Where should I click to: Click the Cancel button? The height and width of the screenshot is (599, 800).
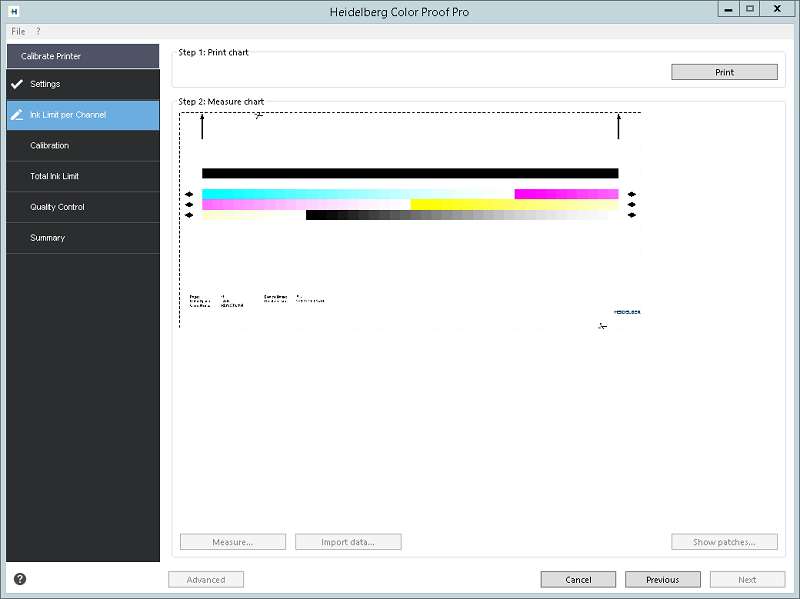pos(578,580)
